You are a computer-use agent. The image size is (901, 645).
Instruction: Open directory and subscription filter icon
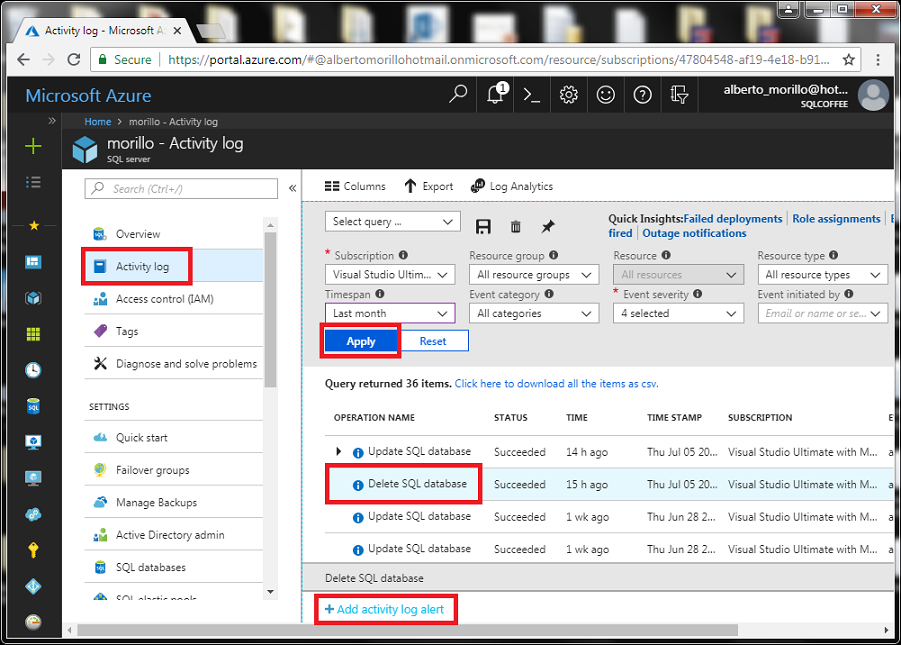click(679, 94)
